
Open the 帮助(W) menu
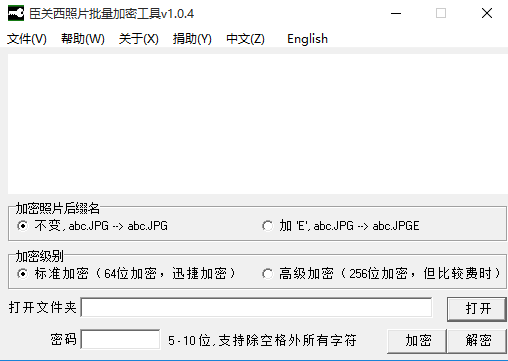point(83,39)
